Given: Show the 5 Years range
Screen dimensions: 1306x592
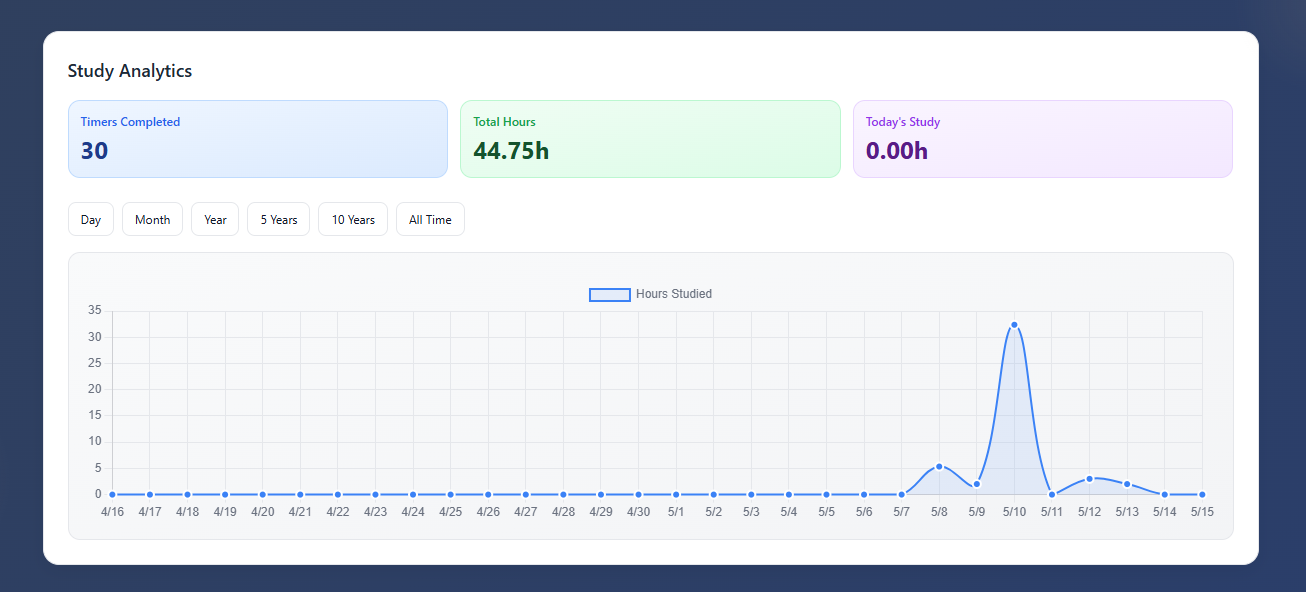Looking at the screenshot, I should pyautogui.click(x=279, y=219).
